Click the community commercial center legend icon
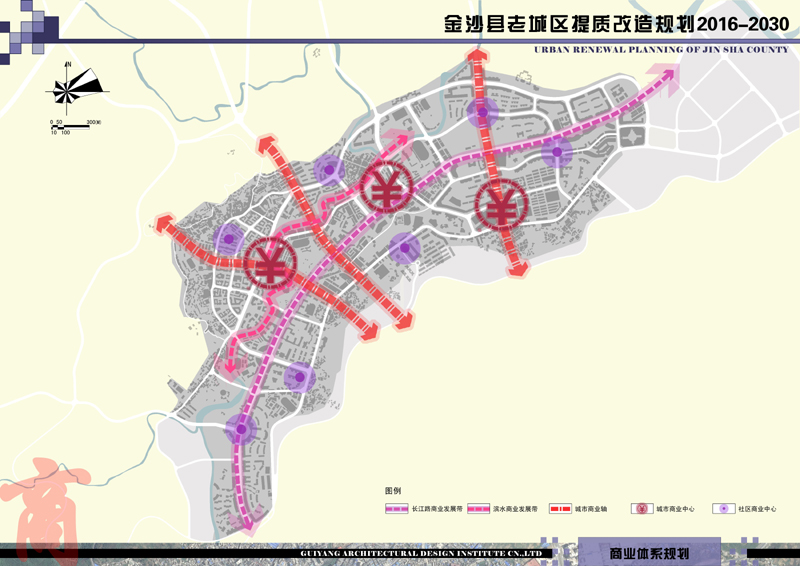 click(x=721, y=509)
